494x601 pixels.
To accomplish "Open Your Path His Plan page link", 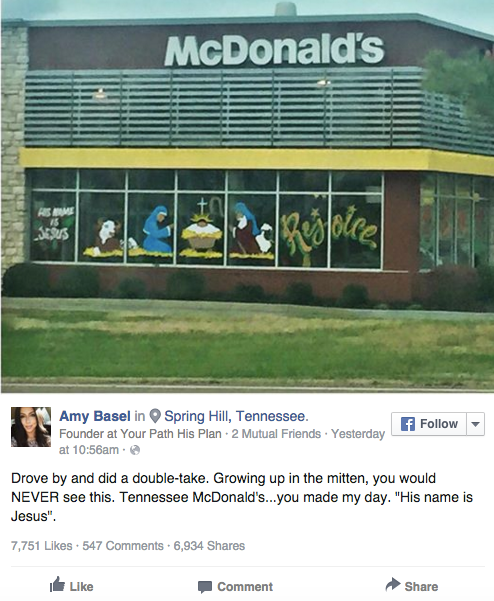I will pos(171,434).
